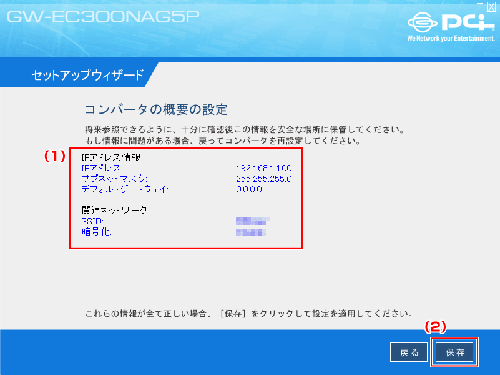Click the PCI logo

pyautogui.click(x=451, y=22)
